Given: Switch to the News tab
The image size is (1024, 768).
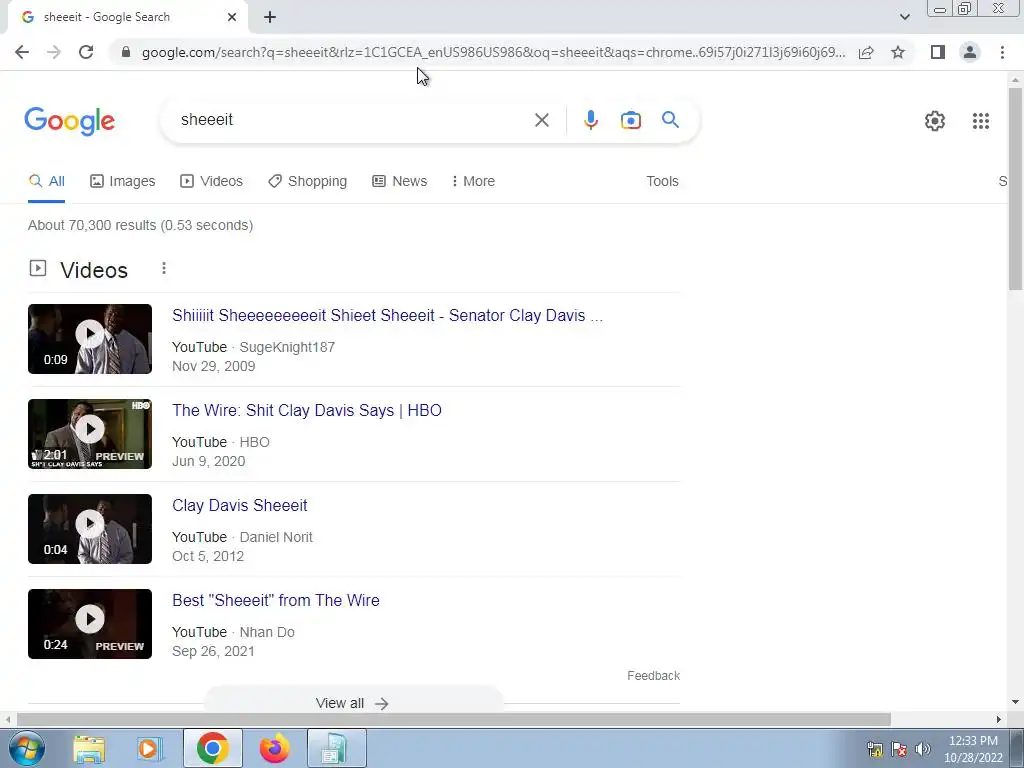Looking at the screenshot, I should [400, 182].
